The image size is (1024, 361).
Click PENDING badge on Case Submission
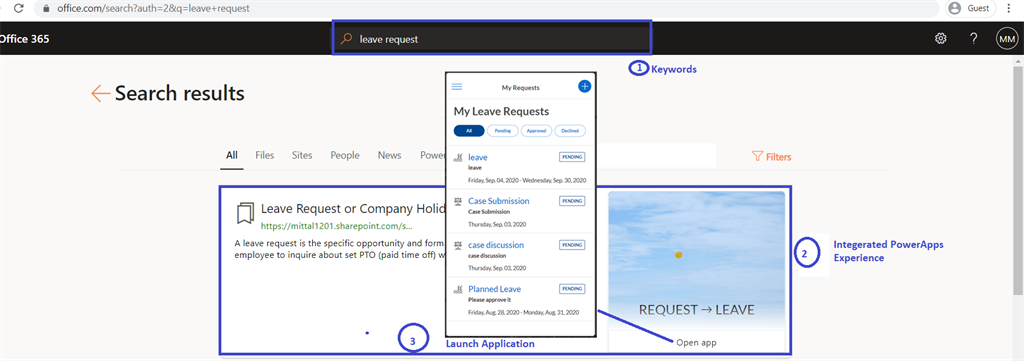click(572, 200)
